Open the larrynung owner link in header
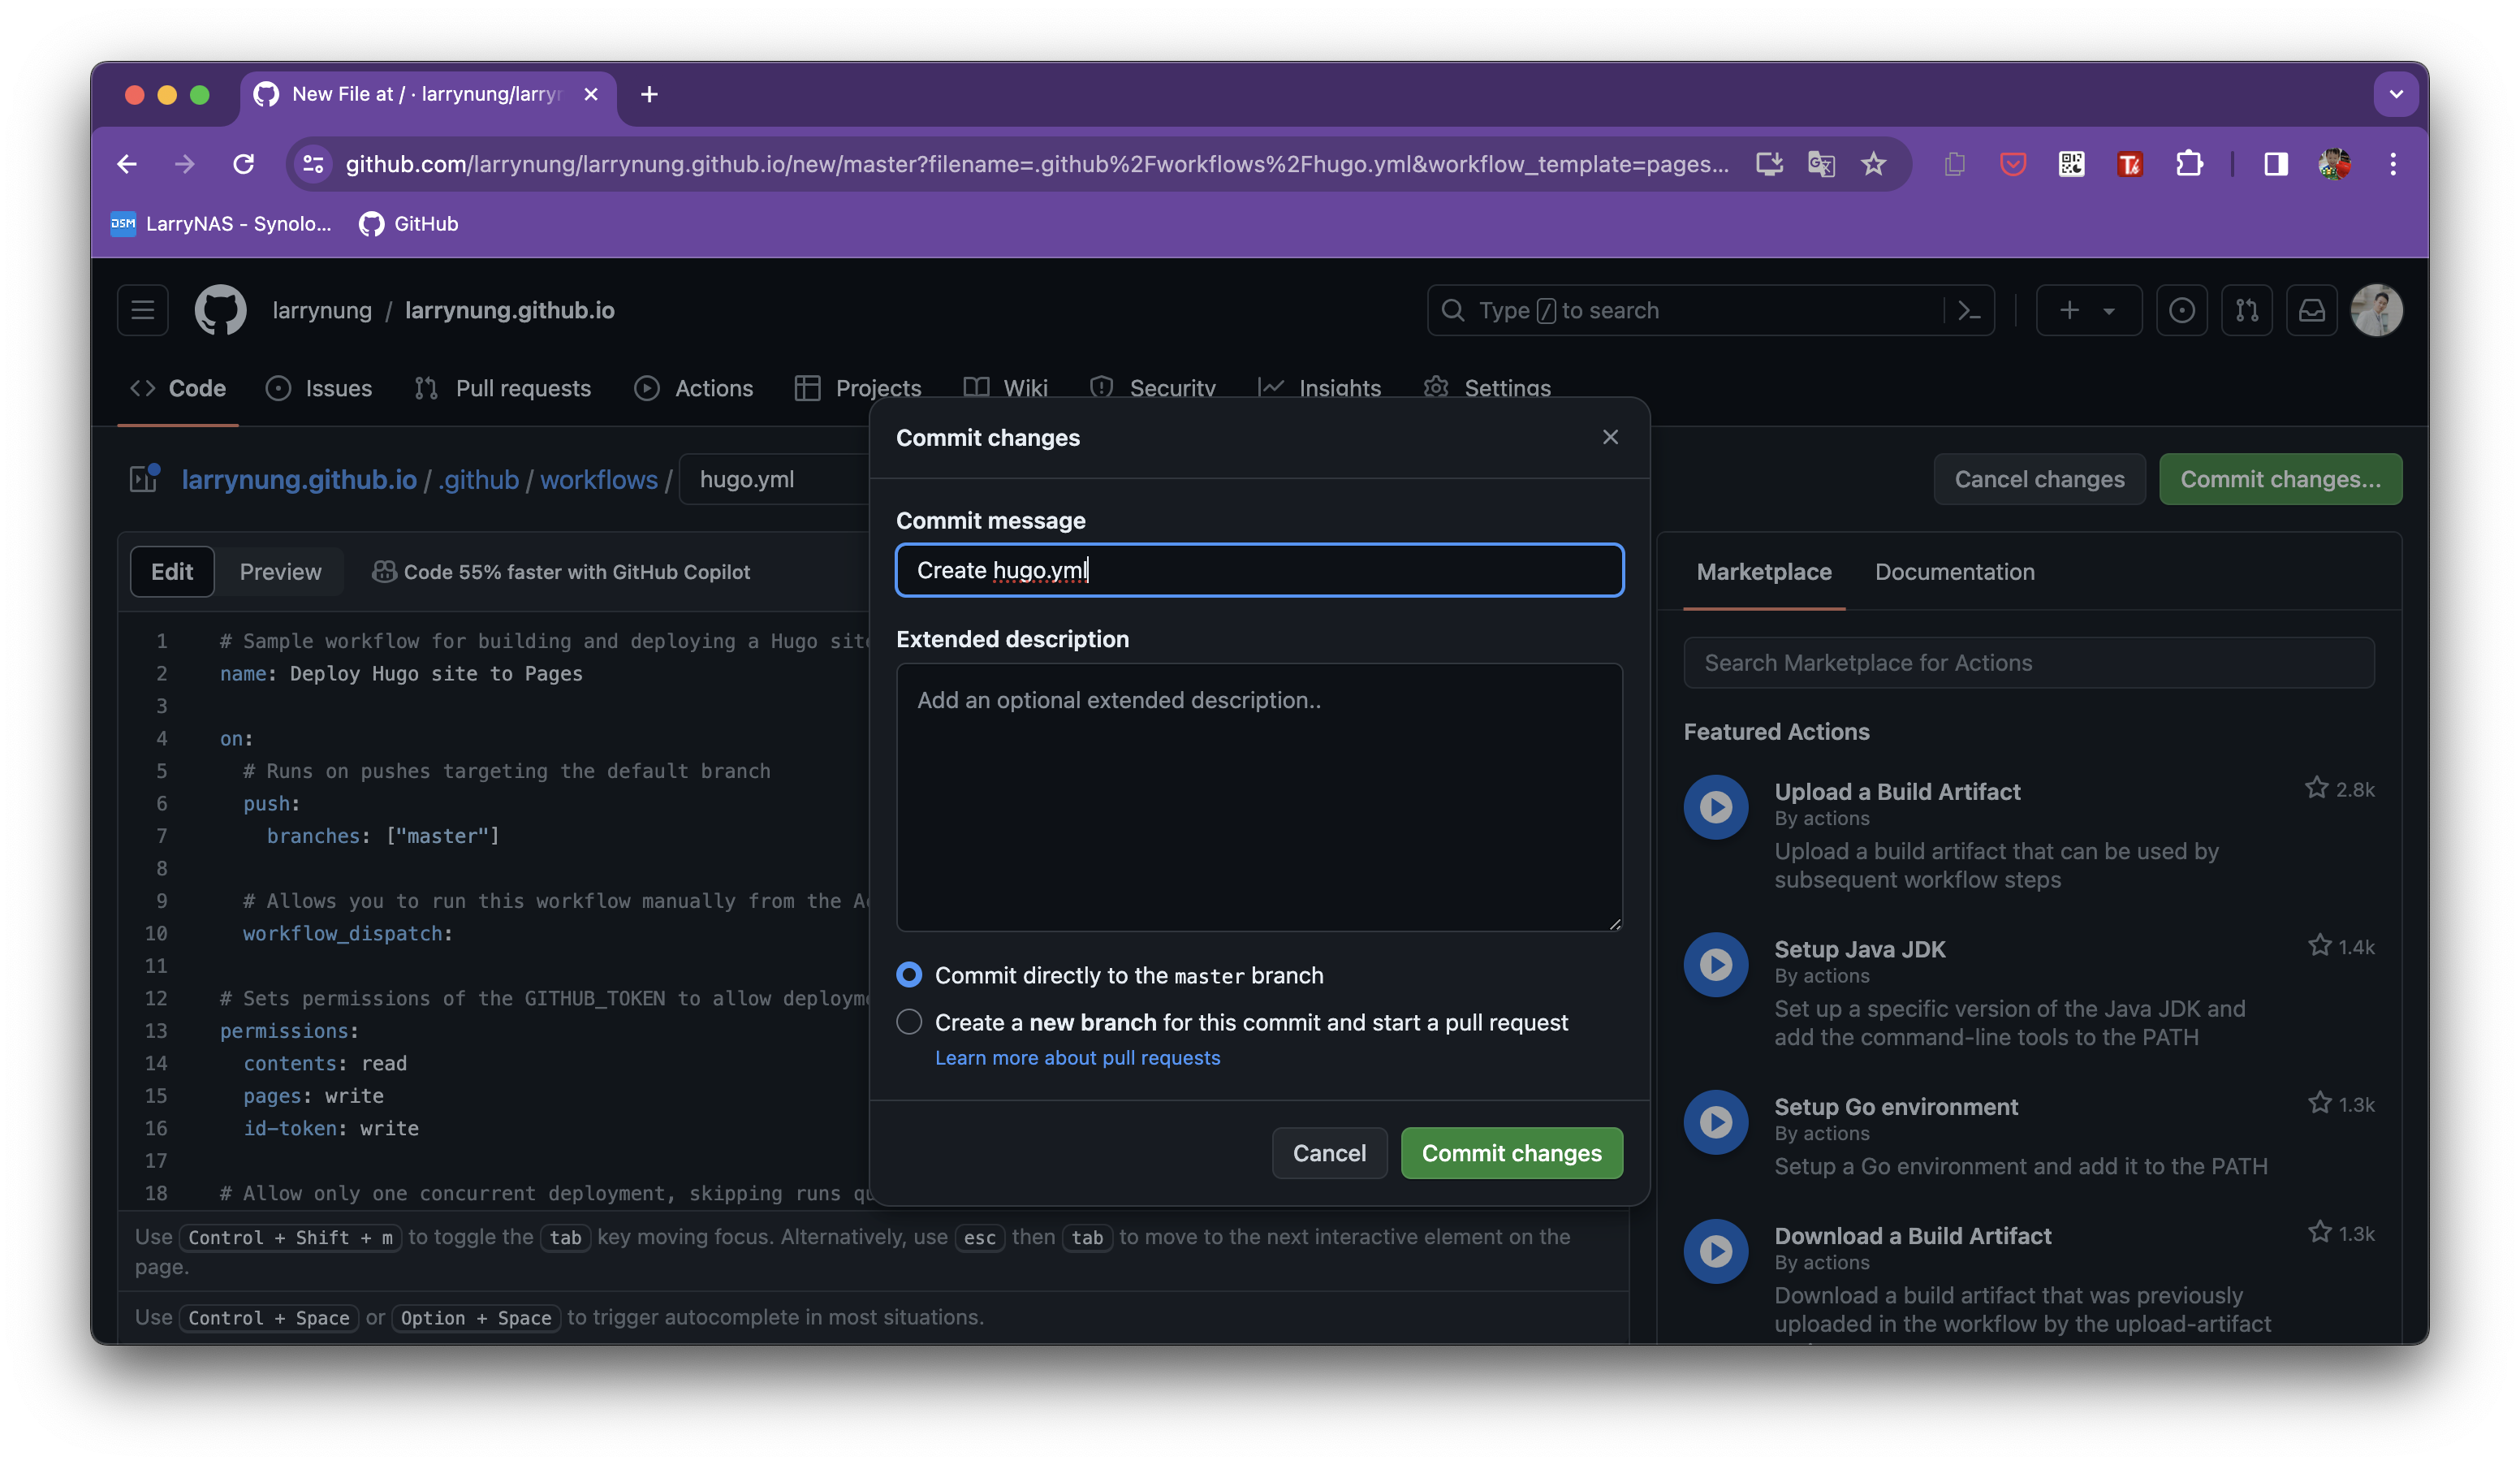The image size is (2520, 1465). (x=322, y=310)
